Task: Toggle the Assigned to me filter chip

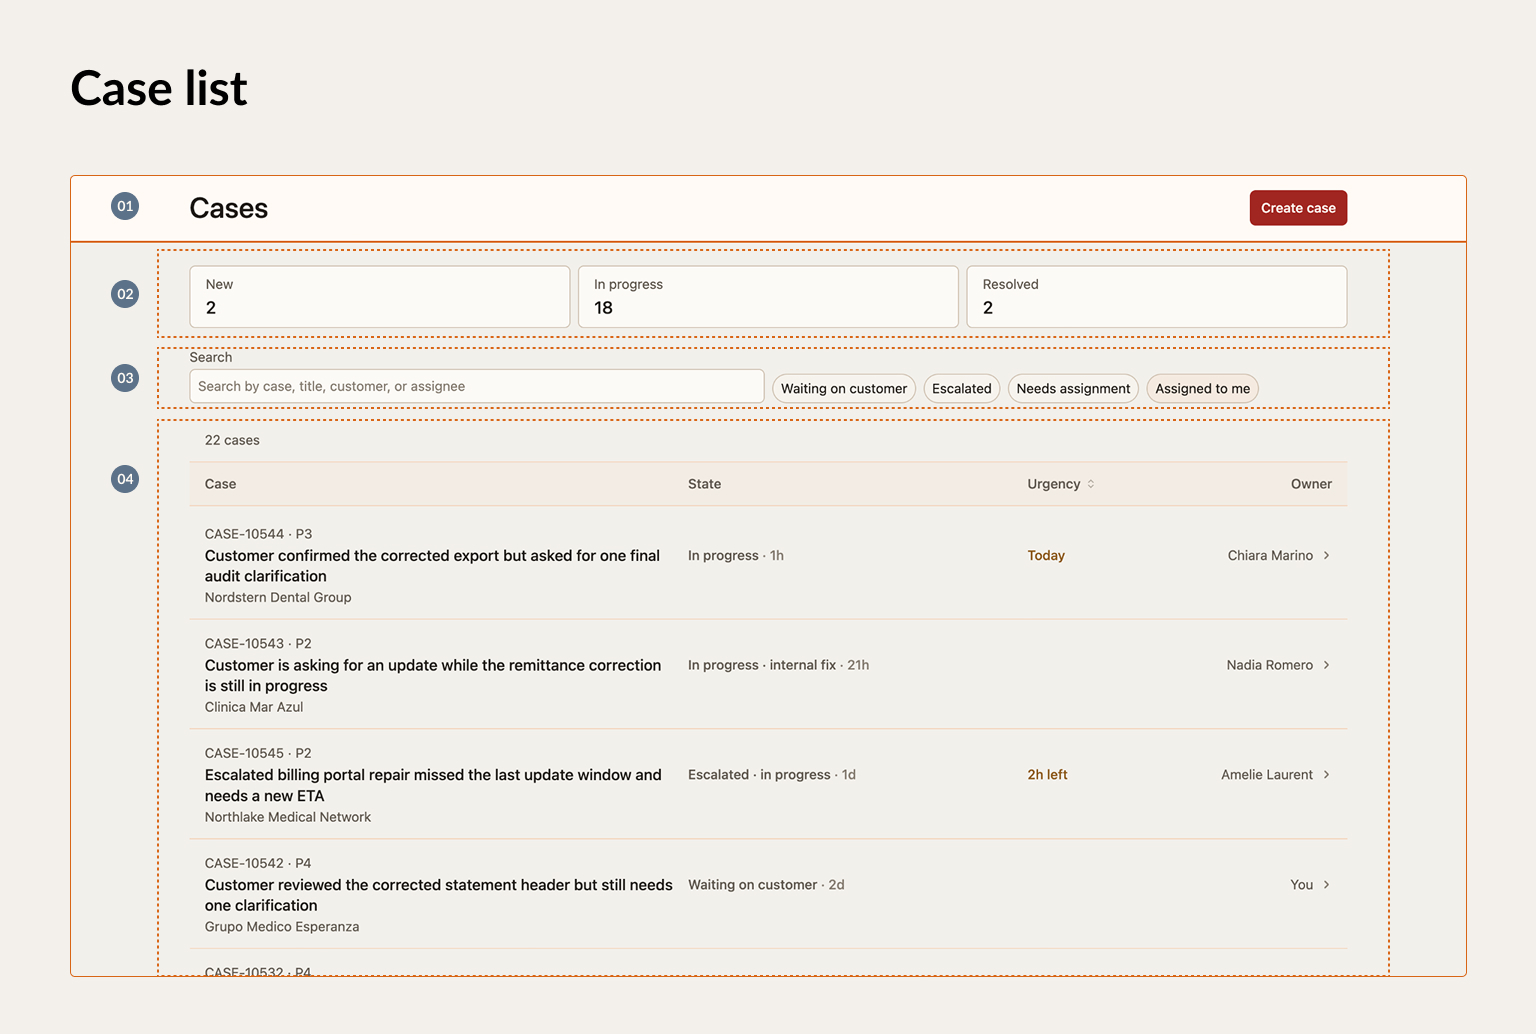Action: [1202, 389]
